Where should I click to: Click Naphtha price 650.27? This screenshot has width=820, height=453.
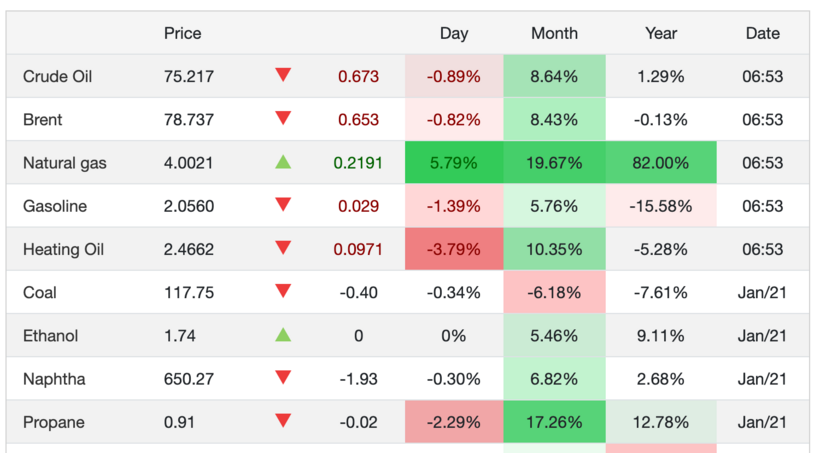point(189,379)
